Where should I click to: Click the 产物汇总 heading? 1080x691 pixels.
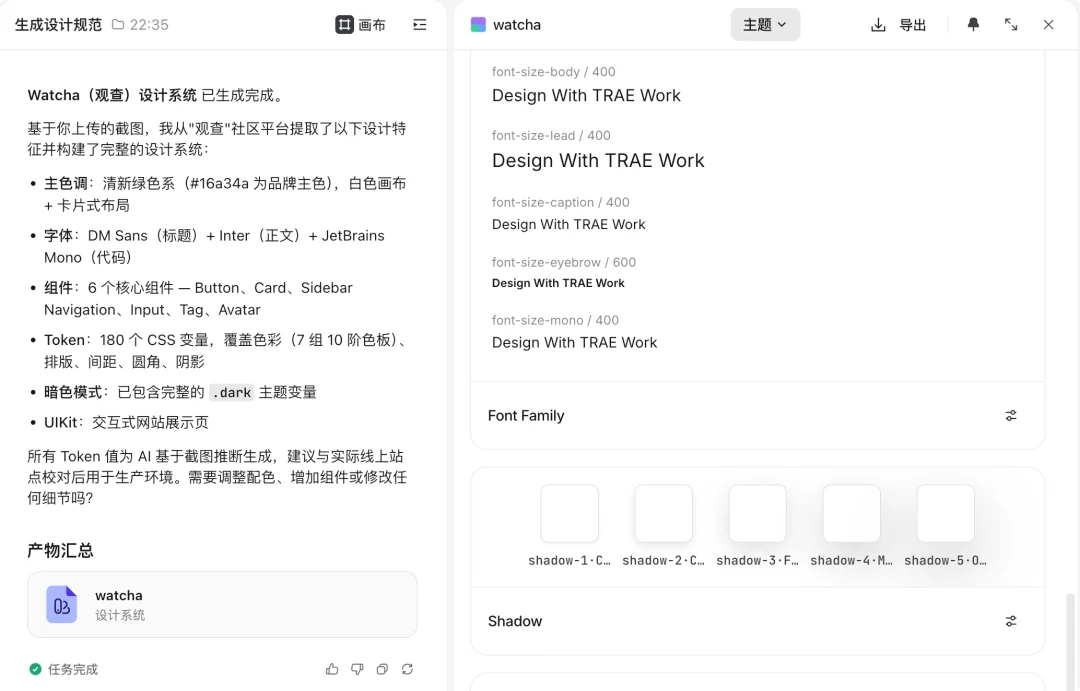61,550
